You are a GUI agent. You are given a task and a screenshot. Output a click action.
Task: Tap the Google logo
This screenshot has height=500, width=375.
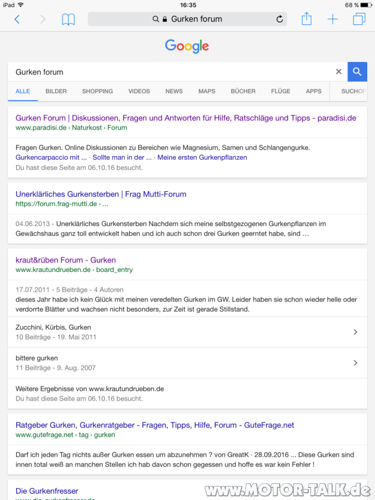187,46
